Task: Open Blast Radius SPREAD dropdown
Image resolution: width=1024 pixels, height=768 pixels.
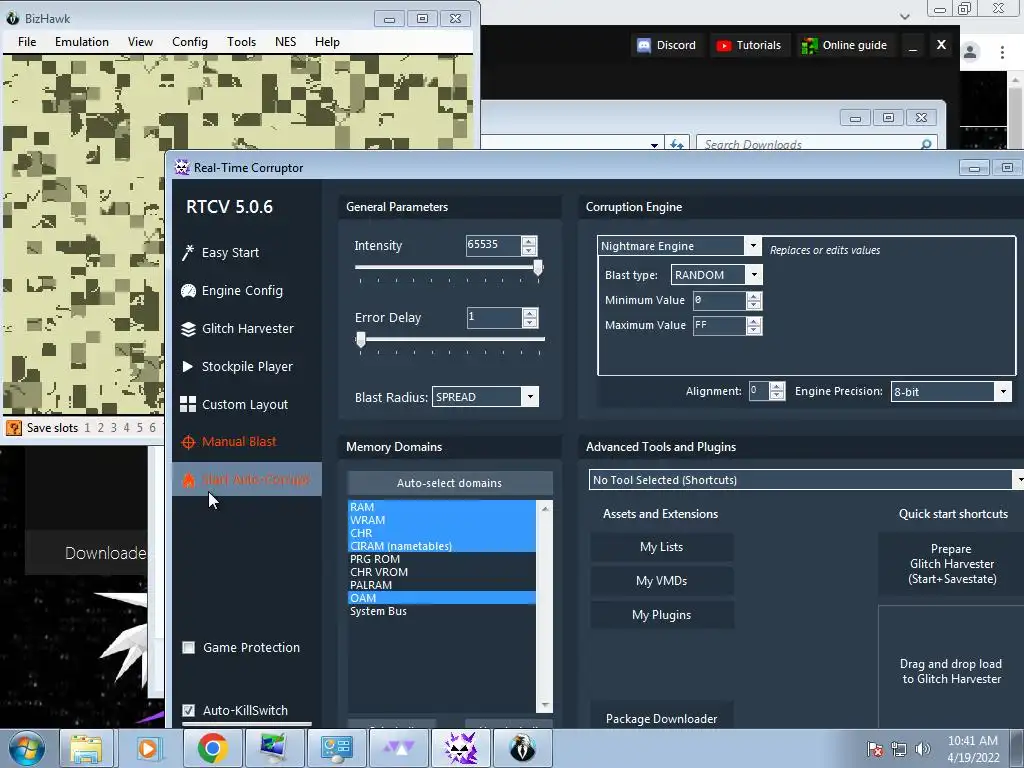Action: [x=530, y=396]
